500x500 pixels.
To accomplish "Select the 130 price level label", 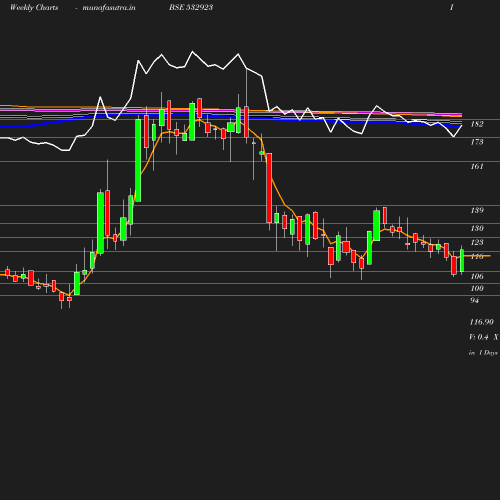I will pos(477,228).
